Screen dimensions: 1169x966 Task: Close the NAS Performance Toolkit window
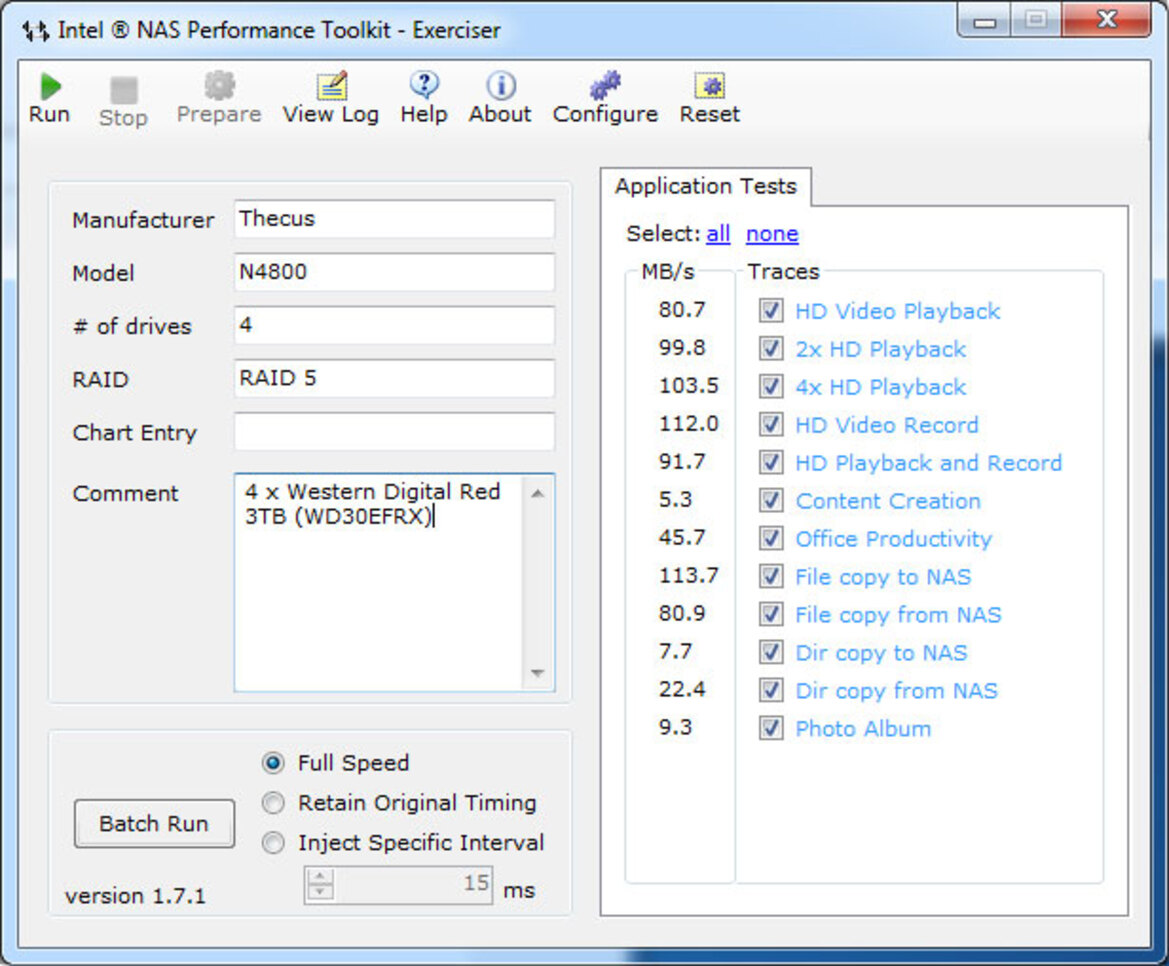(1106, 20)
